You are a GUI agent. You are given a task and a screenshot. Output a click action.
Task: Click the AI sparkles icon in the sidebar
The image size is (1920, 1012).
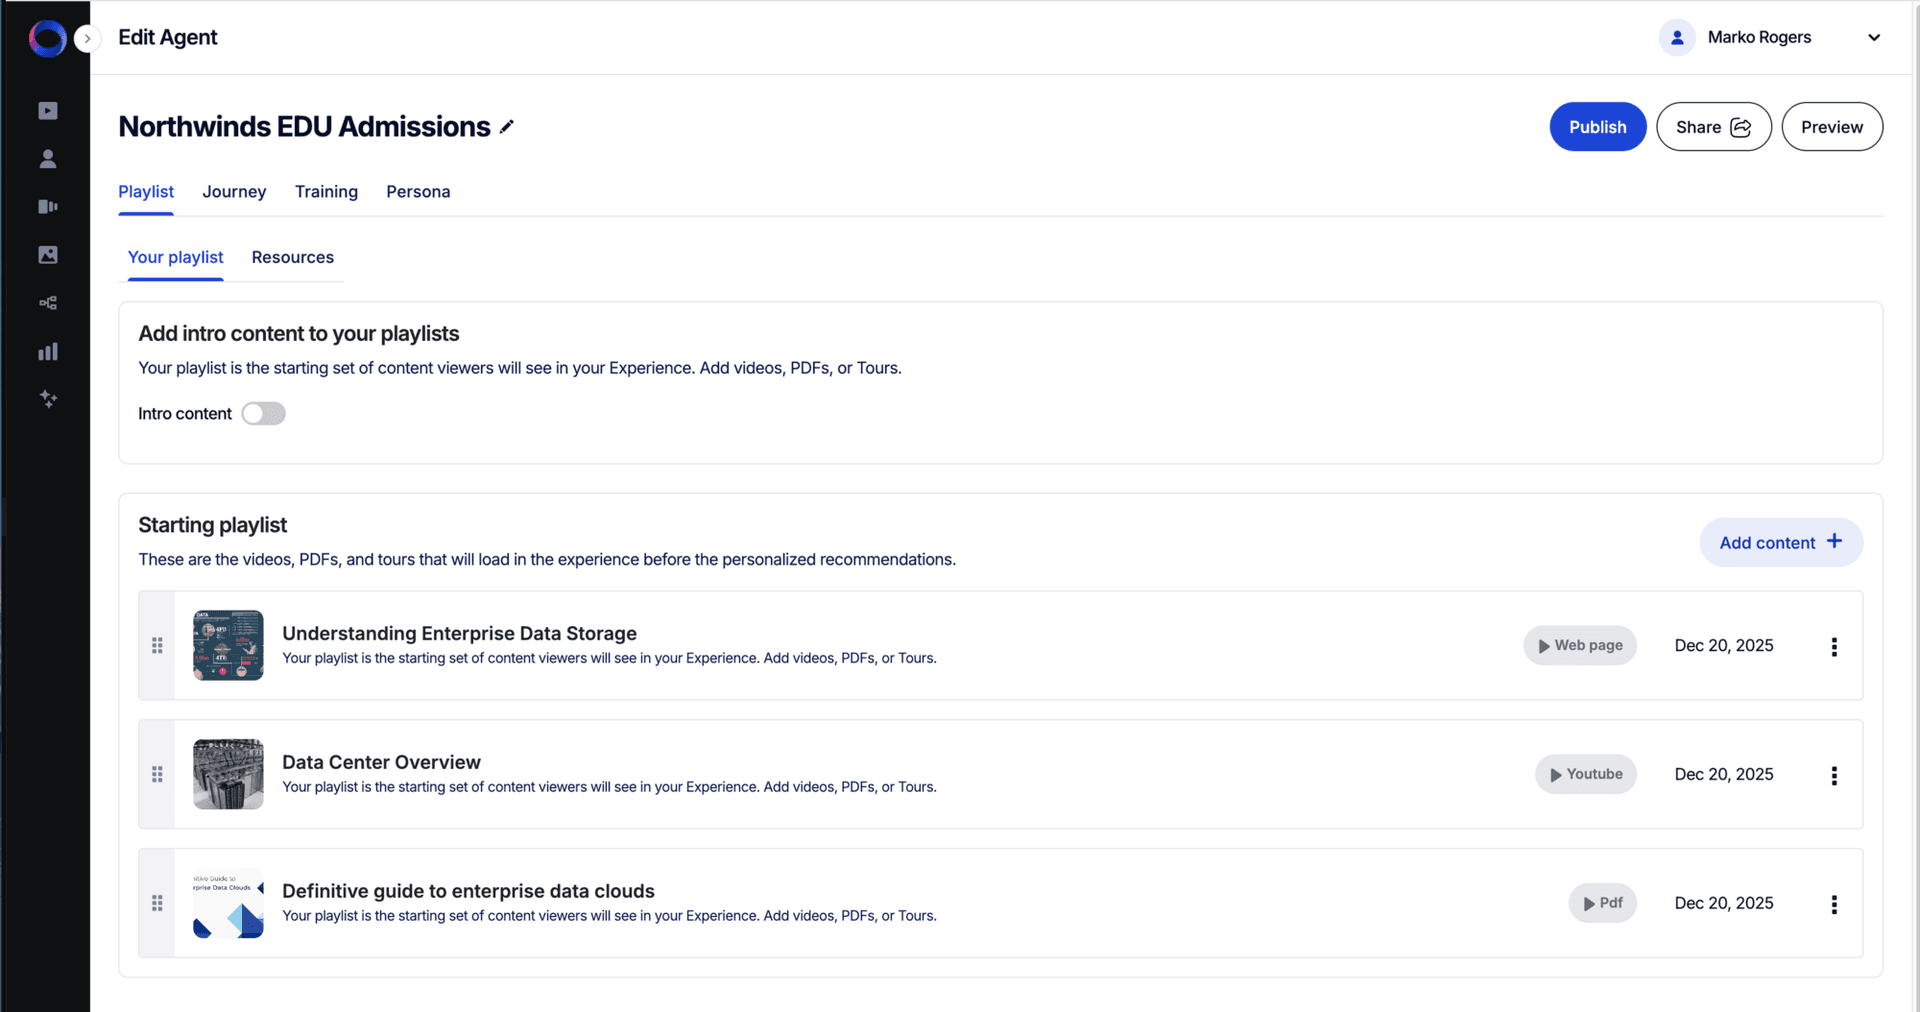point(47,399)
